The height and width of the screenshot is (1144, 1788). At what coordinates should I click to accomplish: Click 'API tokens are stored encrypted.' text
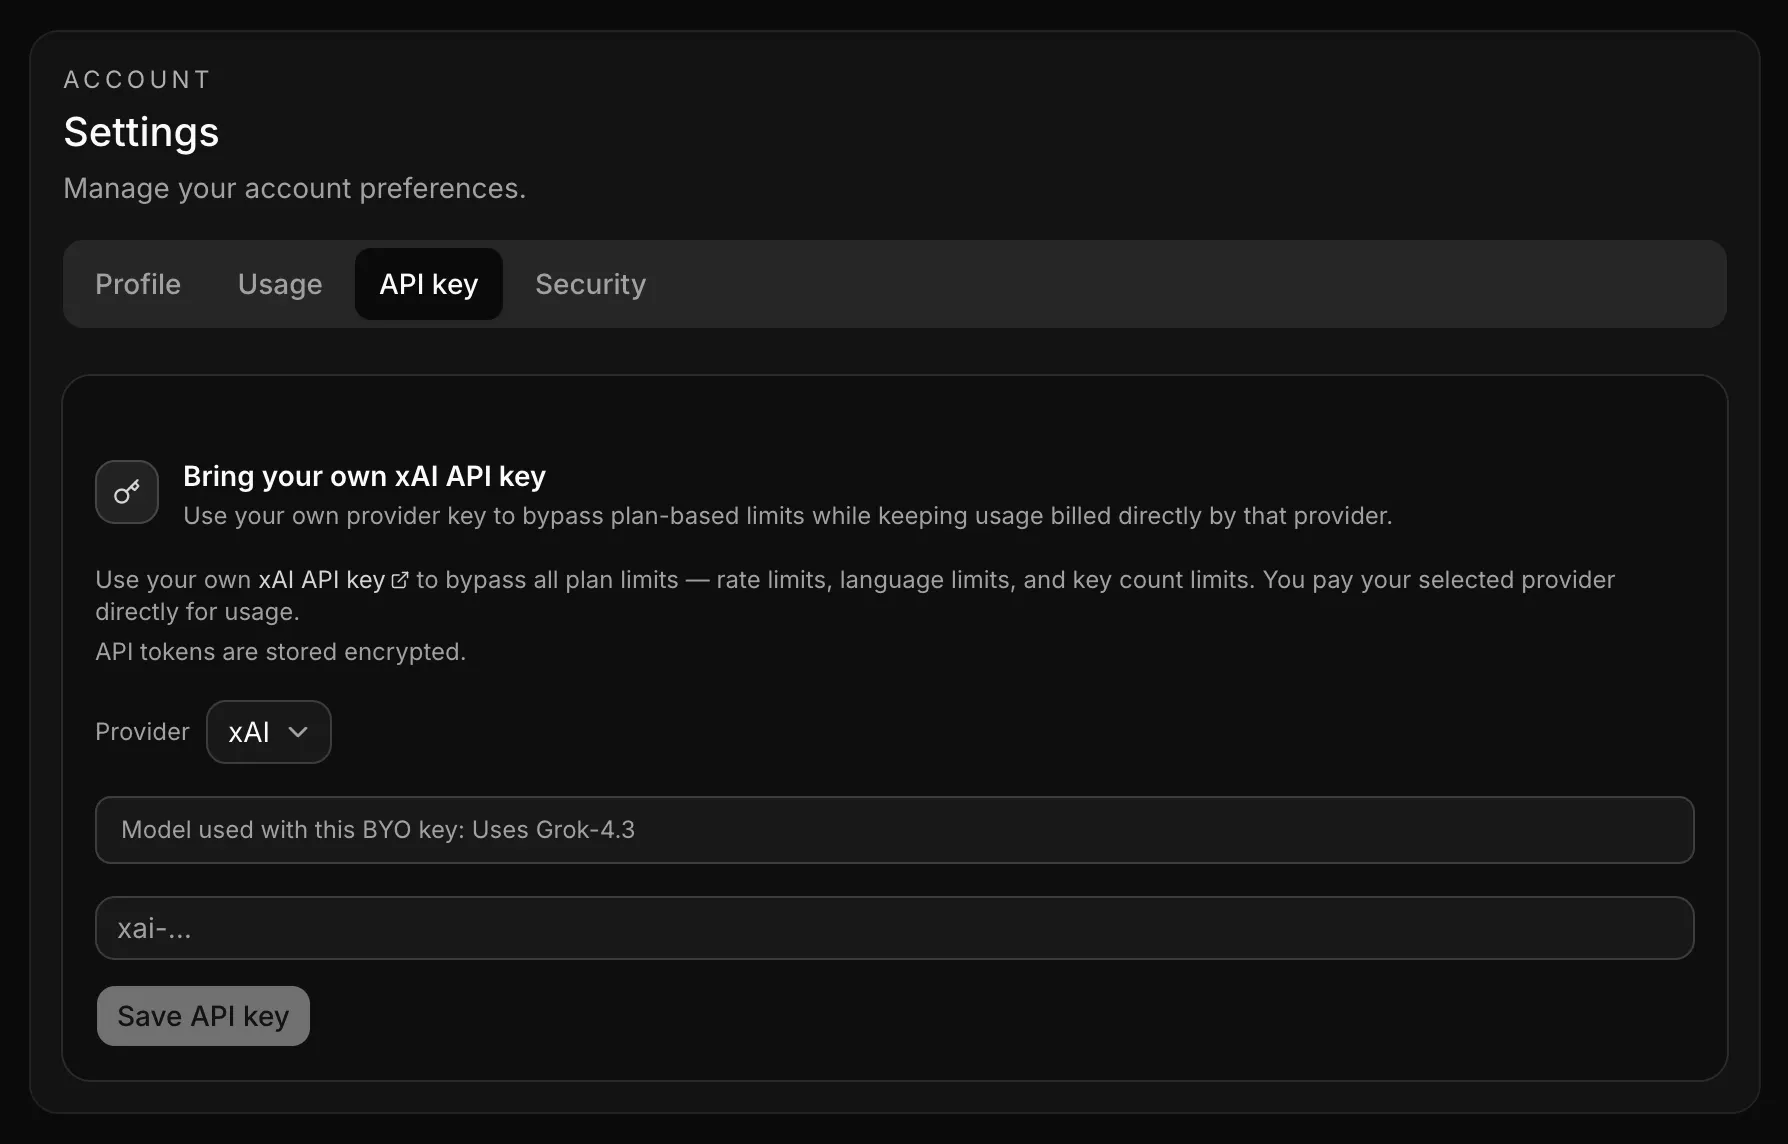pos(281,652)
